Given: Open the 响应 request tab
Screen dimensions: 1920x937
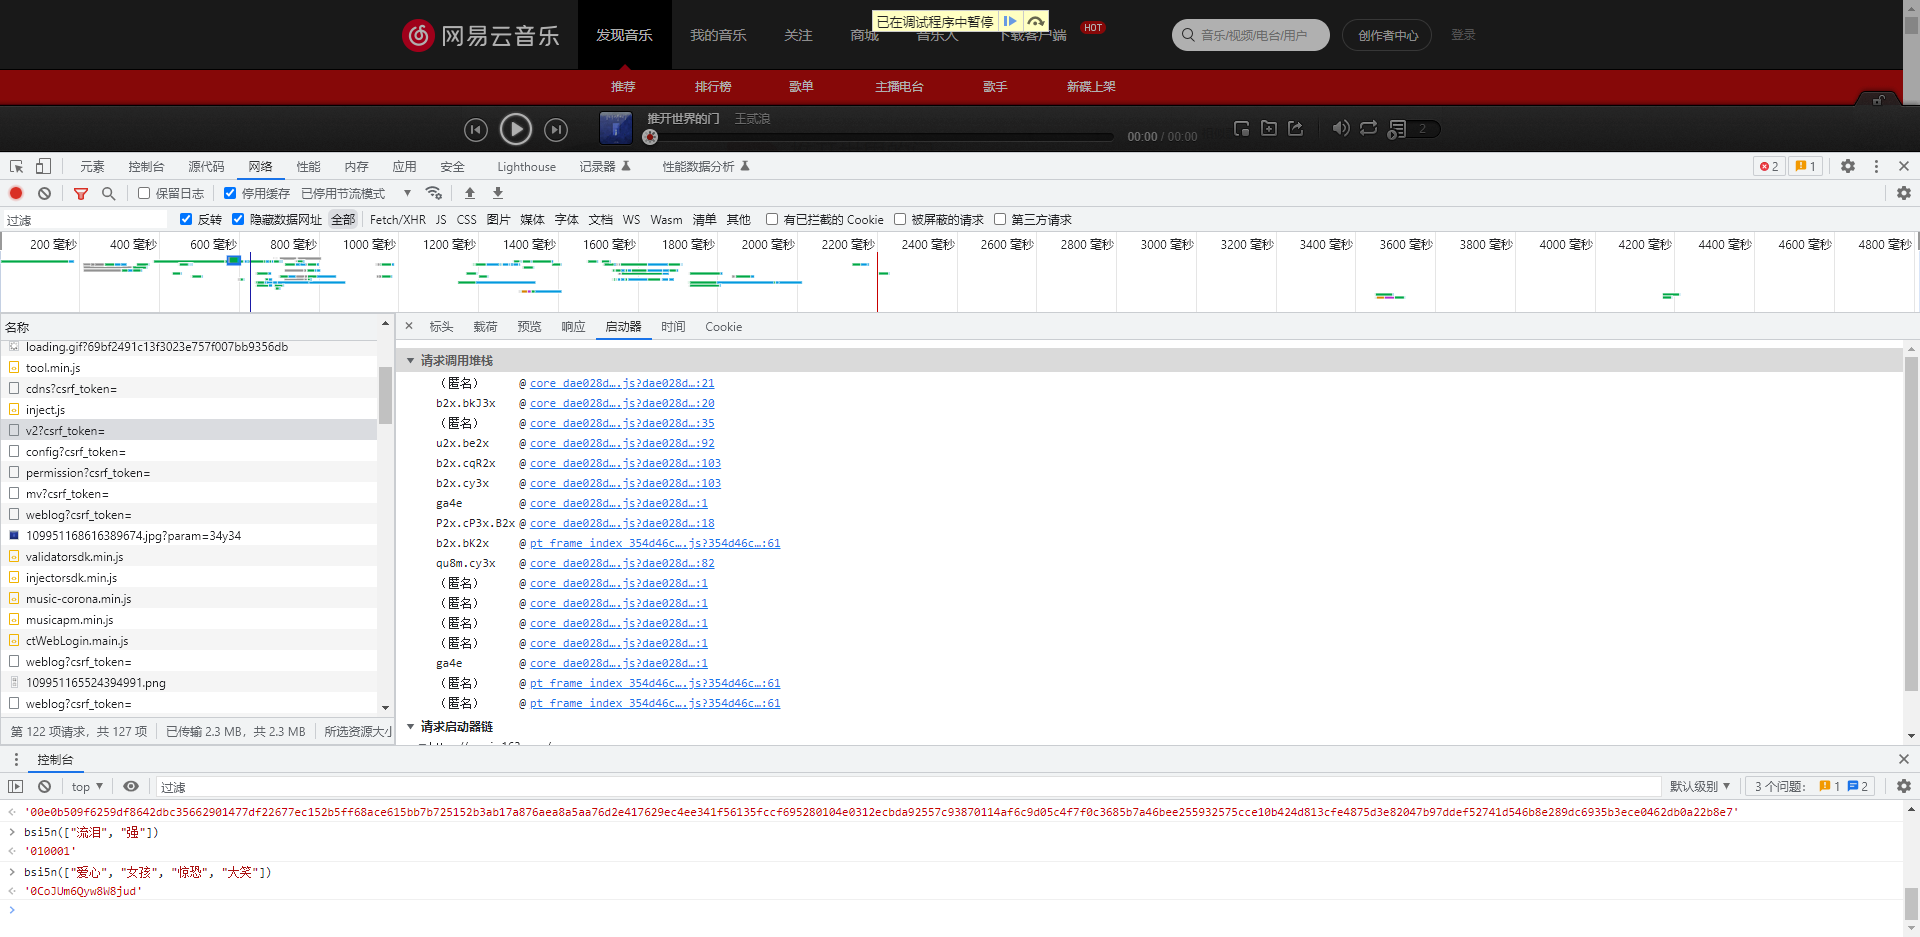Looking at the screenshot, I should point(573,327).
